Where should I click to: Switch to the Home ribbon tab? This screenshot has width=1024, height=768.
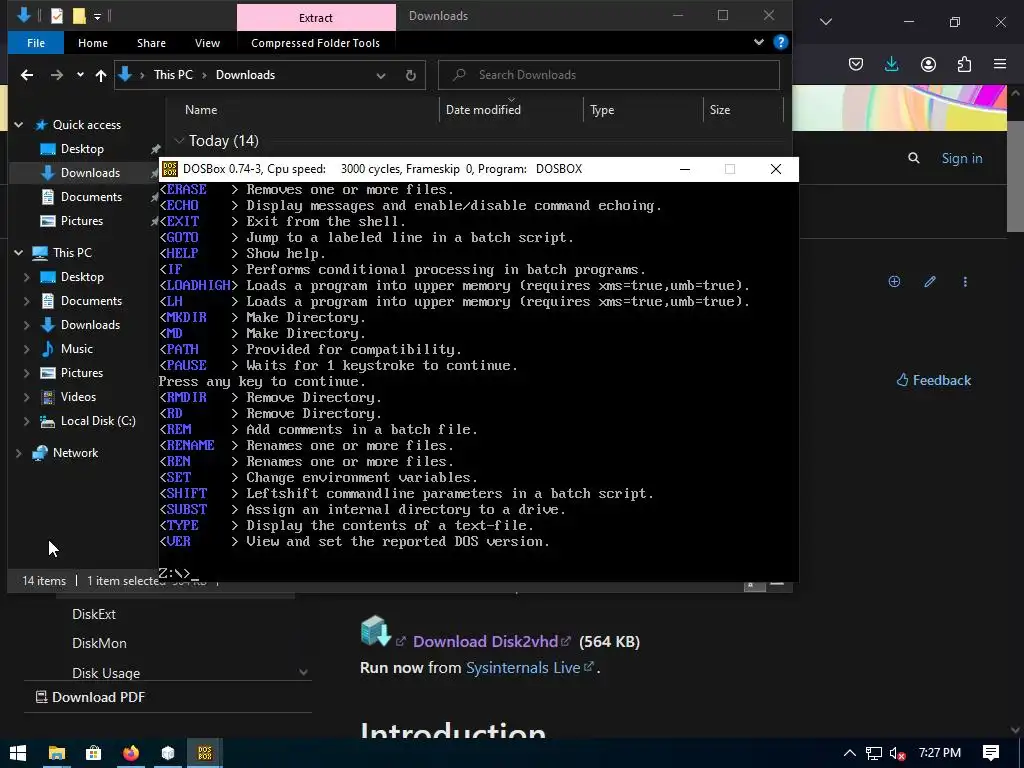(93, 43)
